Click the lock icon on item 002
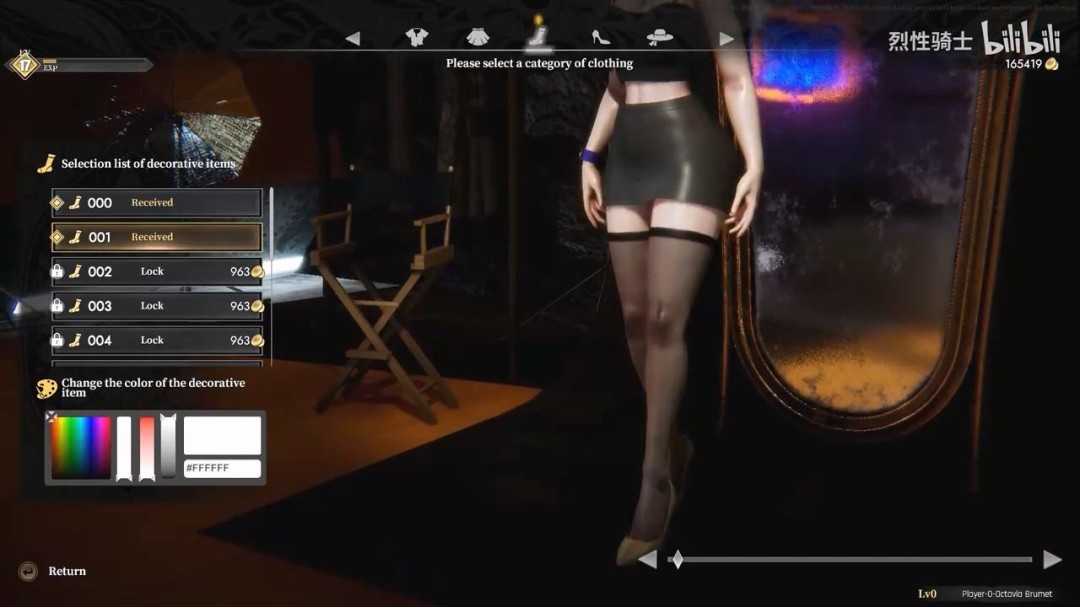 (57, 271)
